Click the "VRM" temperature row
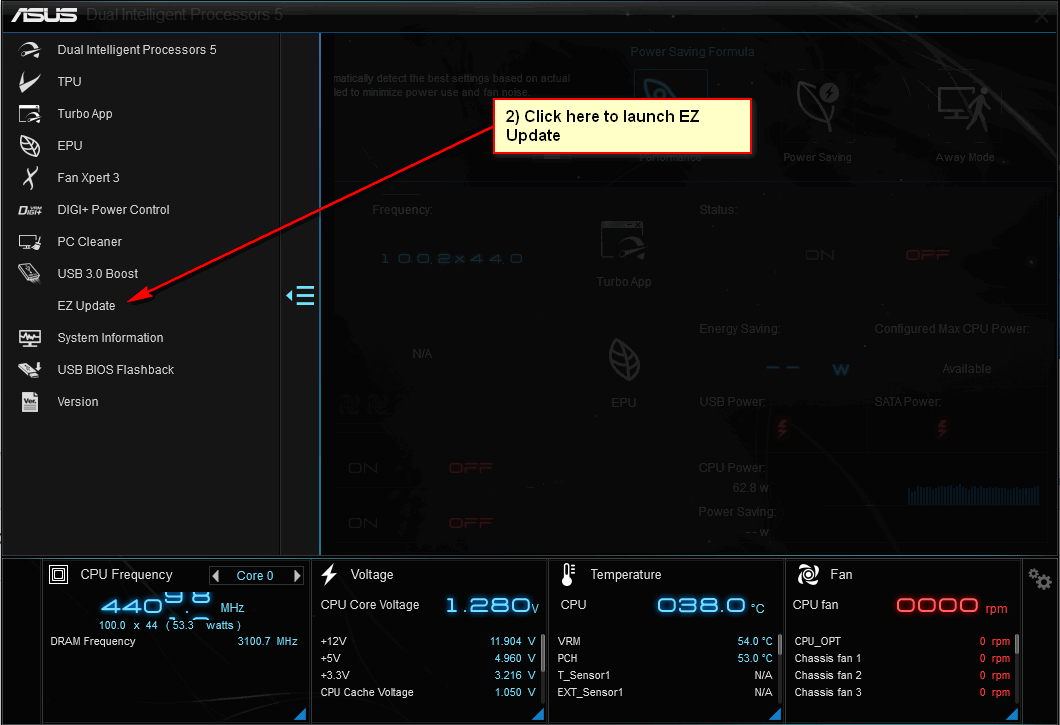Screen dimensions: 1060x725 [x=665, y=641]
